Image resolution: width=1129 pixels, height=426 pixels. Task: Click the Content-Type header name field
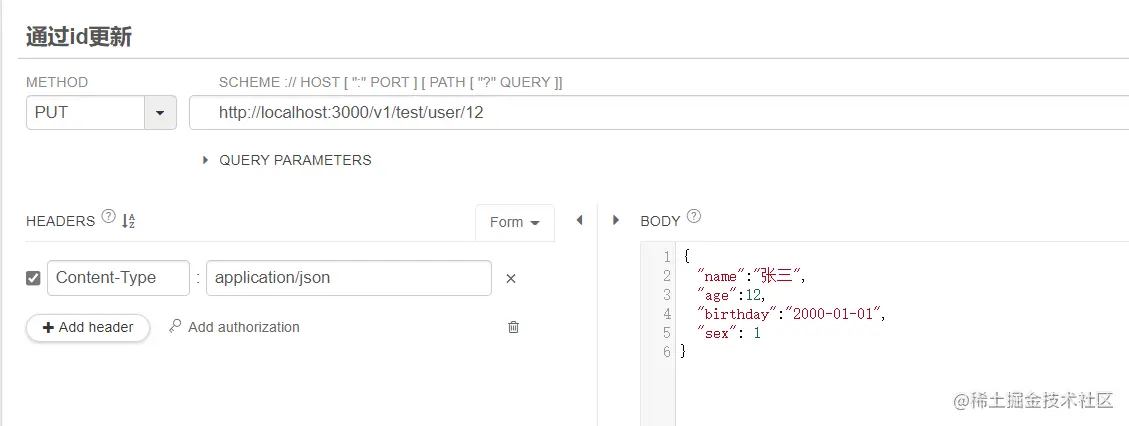pyautogui.click(x=118, y=278)
